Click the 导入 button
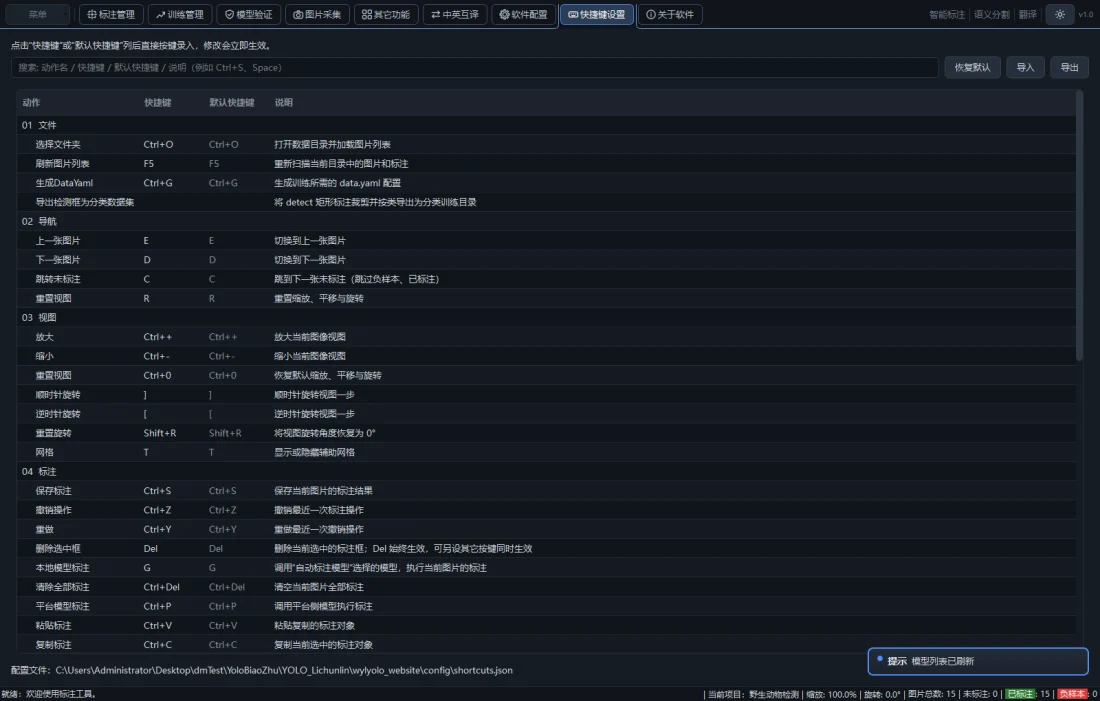The image size is (1100, 701). [1026, 67]
